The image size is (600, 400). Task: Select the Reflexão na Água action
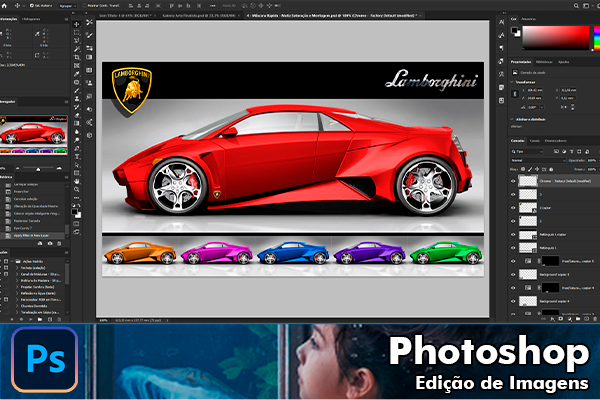tap(38, 293)
